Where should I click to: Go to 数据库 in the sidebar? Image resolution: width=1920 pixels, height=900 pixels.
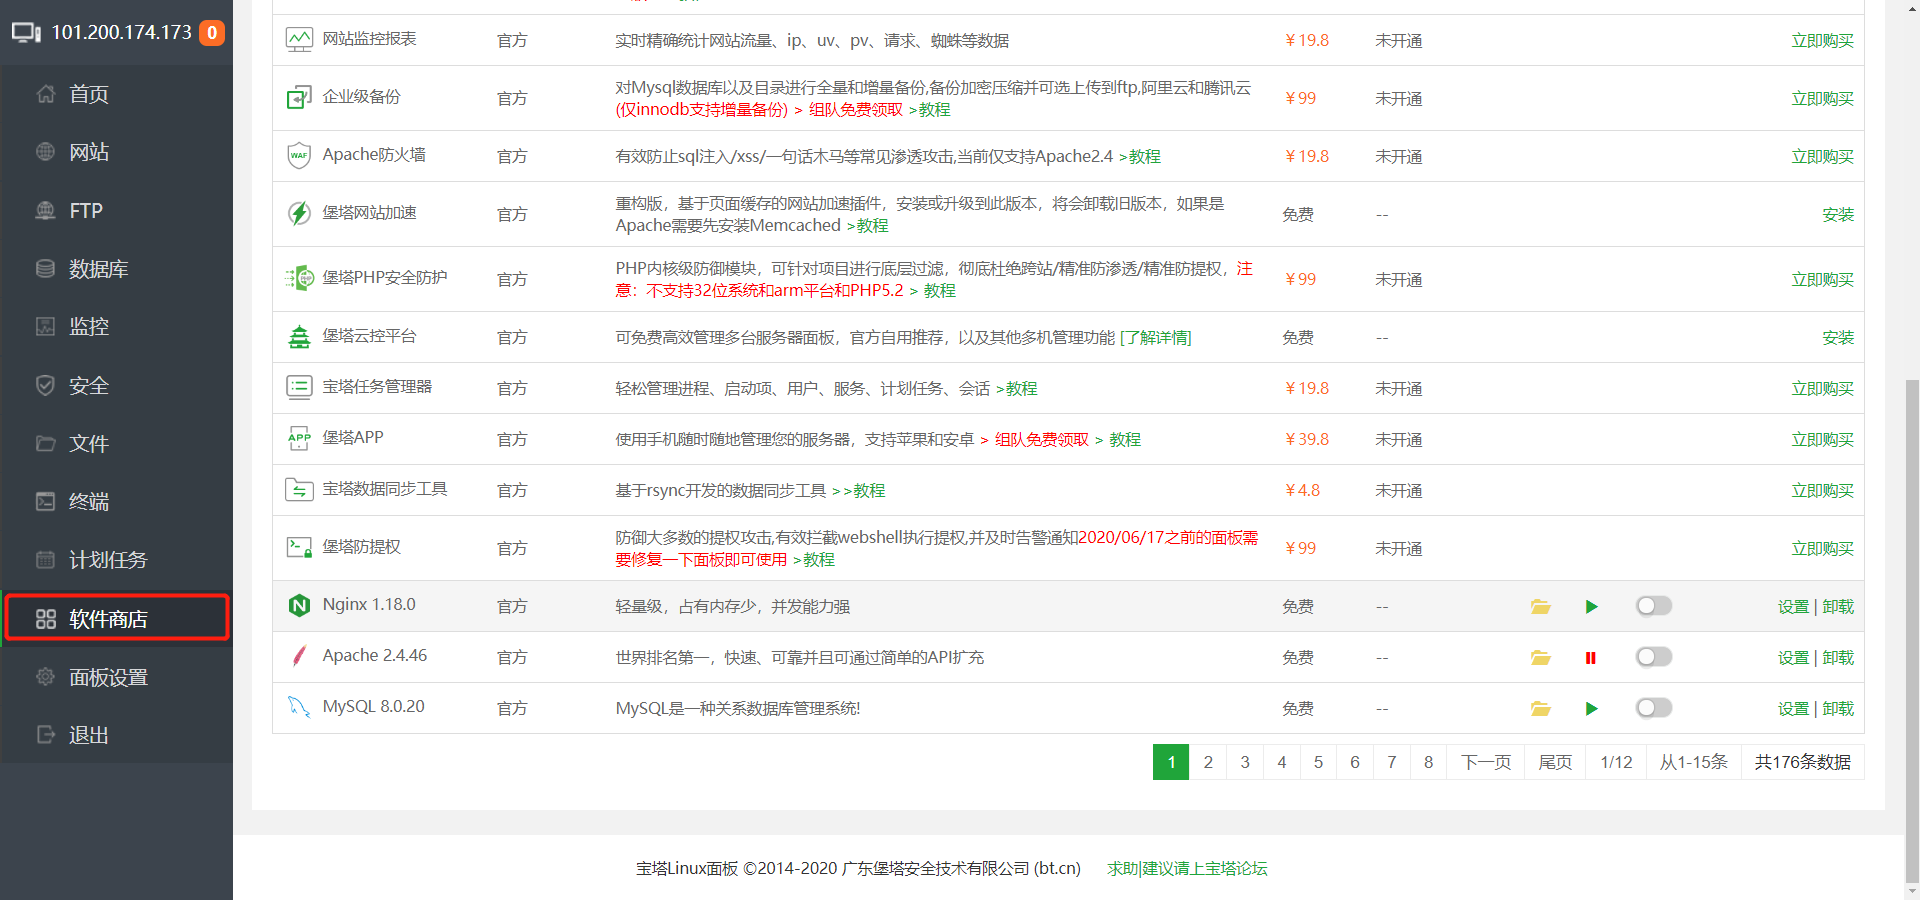[98, 269]
